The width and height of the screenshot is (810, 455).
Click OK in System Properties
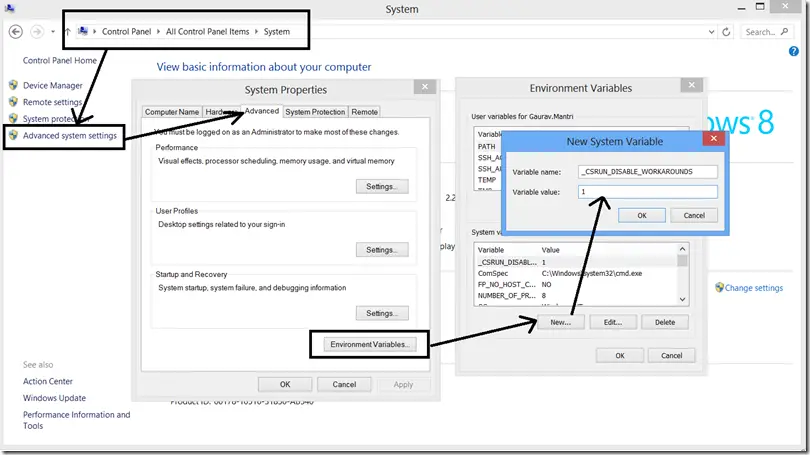pyautogui.click(x=285, y=384)
